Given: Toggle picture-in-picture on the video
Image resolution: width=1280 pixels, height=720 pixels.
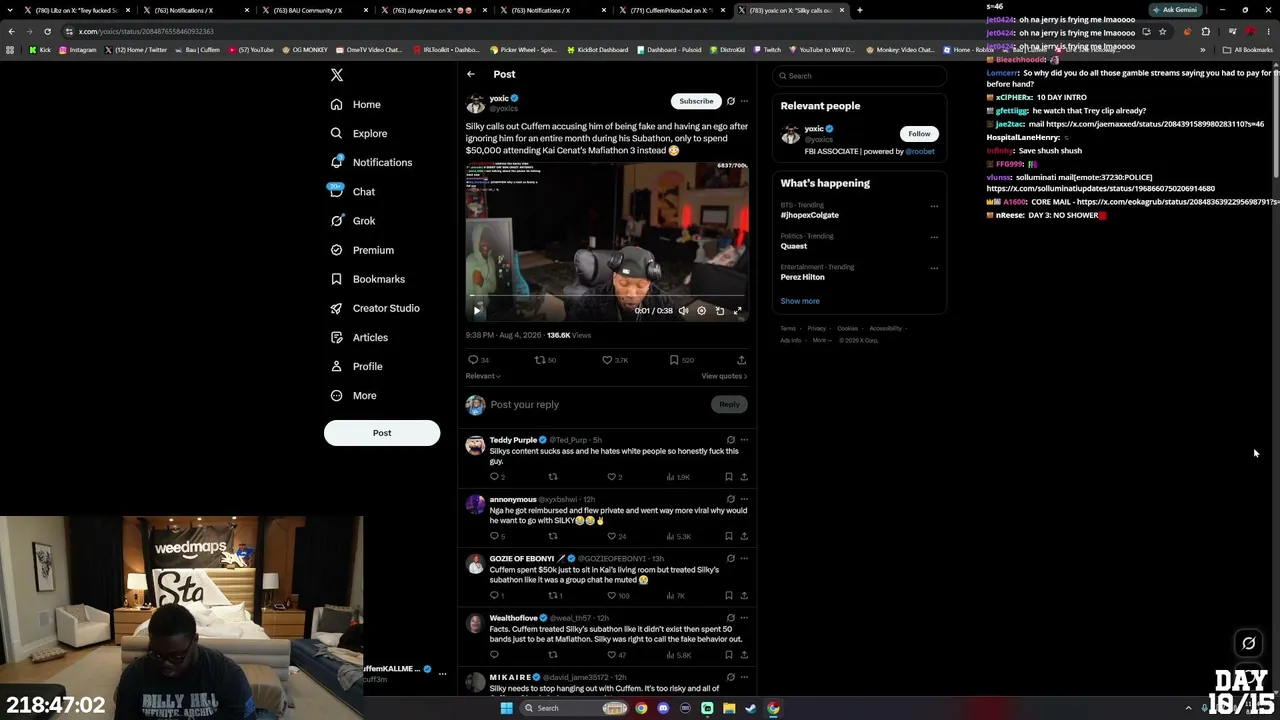Looking at the screenshot, I should click(x=720, y=310).
